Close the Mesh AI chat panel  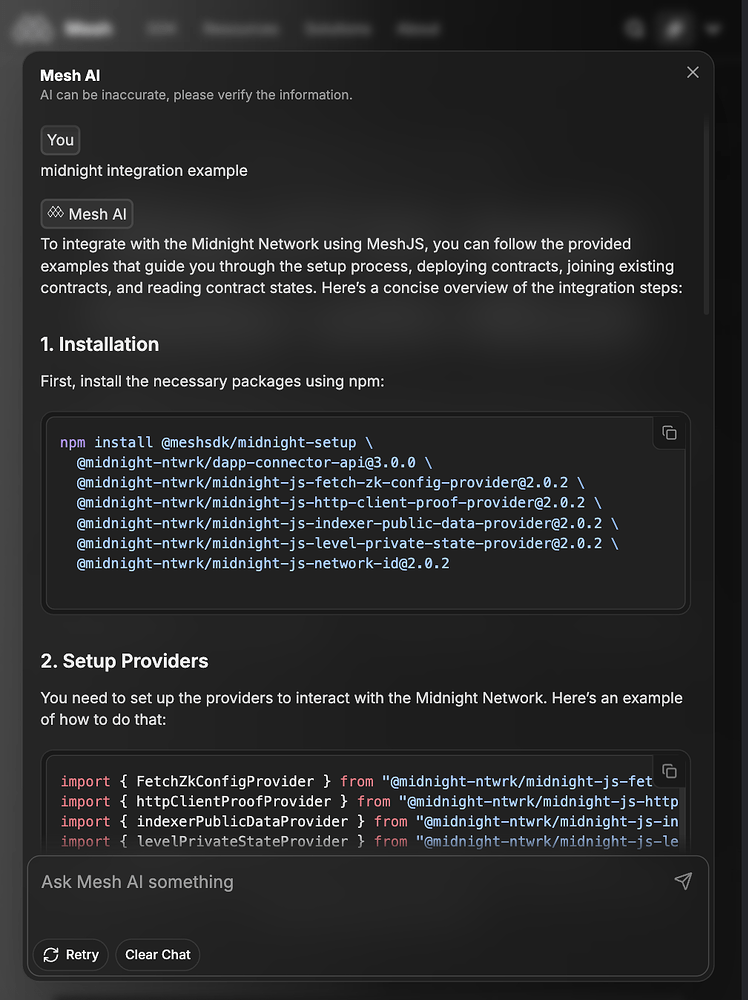[x=693, y=73]
